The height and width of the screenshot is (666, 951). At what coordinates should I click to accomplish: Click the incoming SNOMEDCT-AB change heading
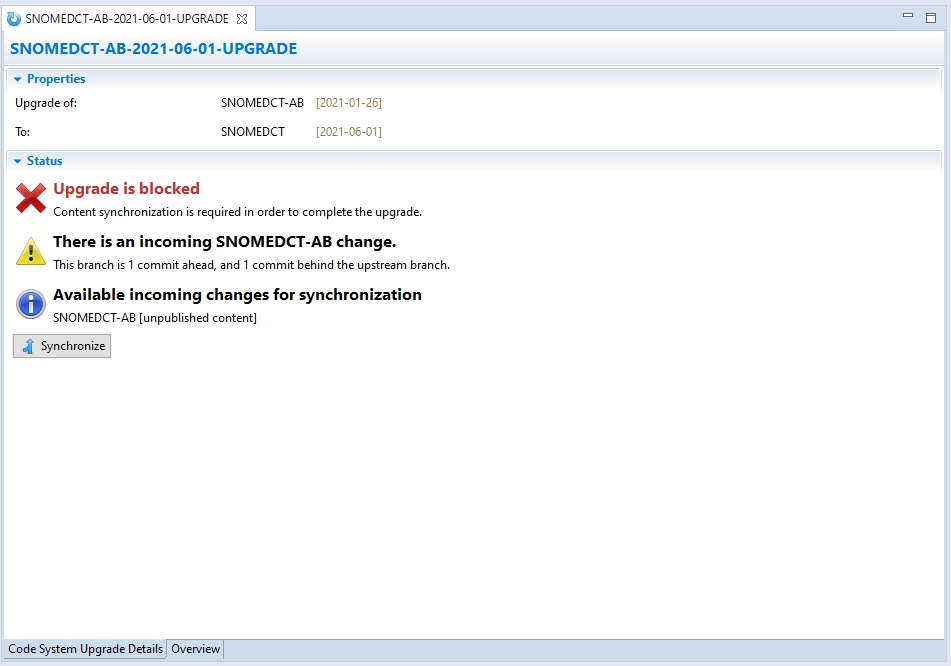point(224,241)
